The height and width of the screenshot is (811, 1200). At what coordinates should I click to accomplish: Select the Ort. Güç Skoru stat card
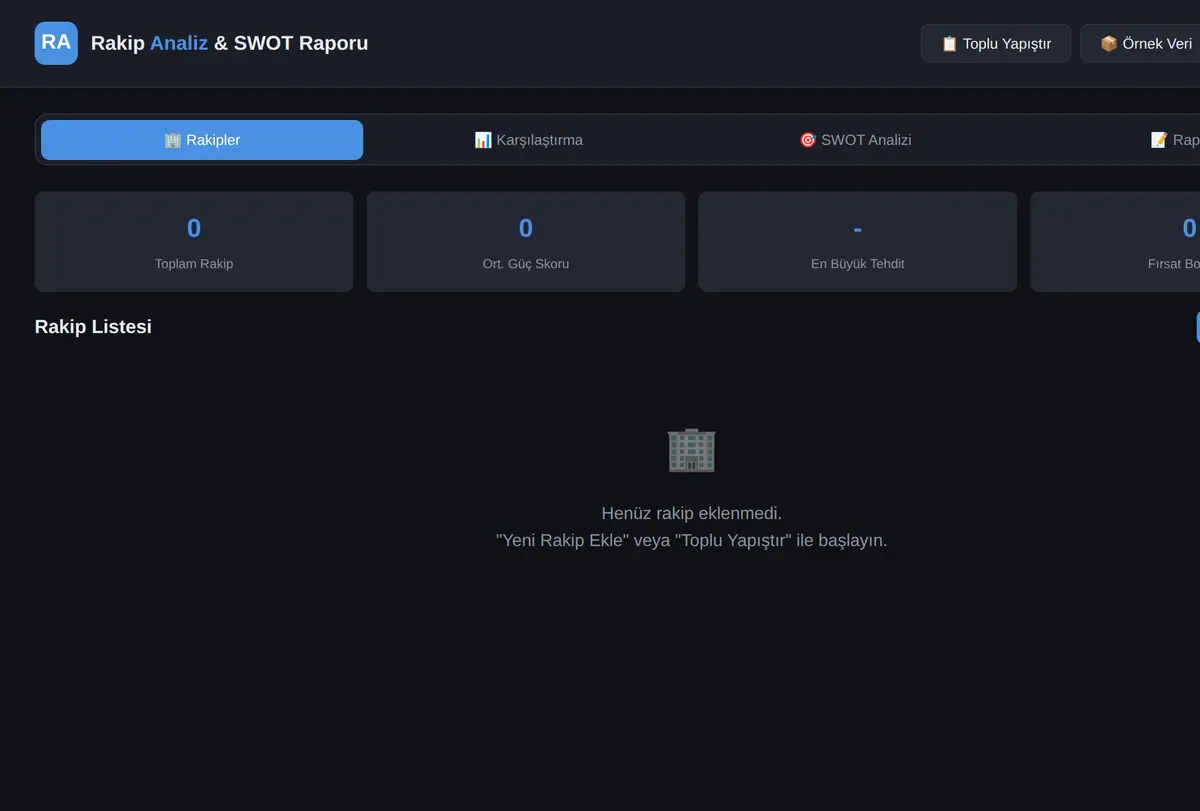(526, 242)
